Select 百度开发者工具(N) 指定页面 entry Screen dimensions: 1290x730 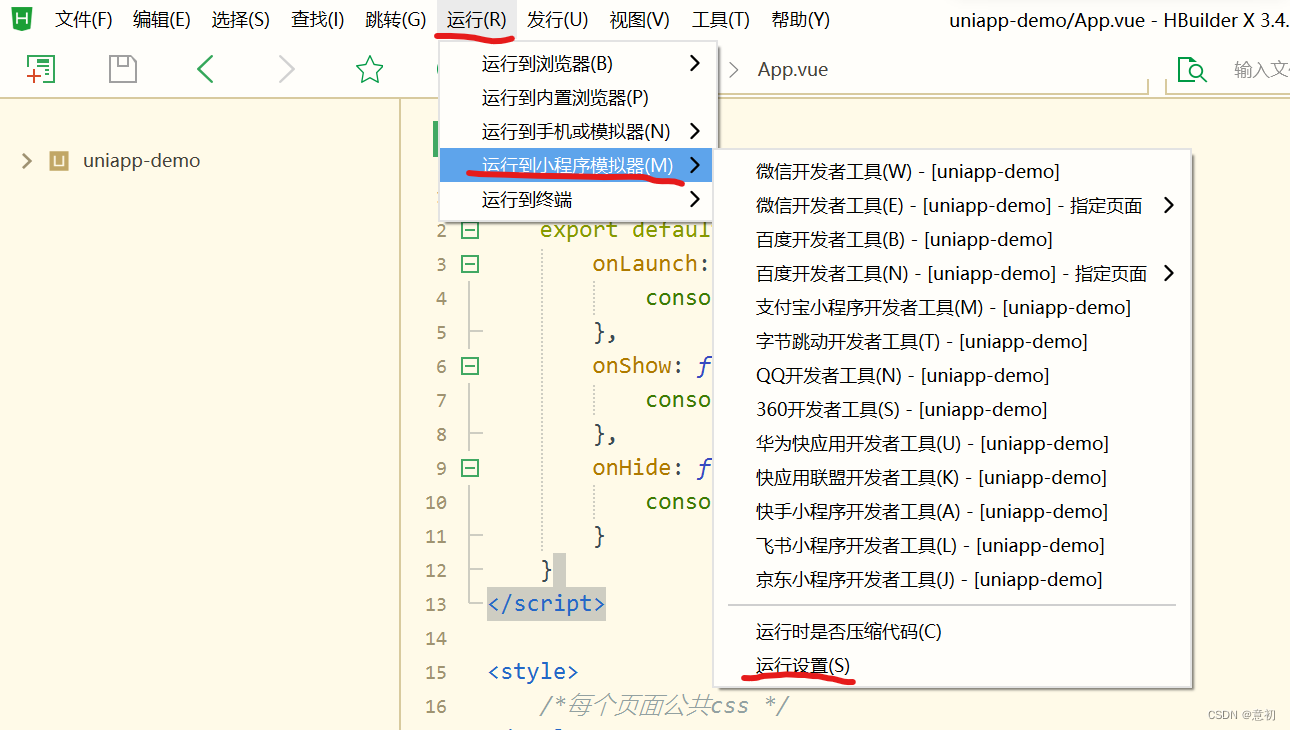coord(953,274)
